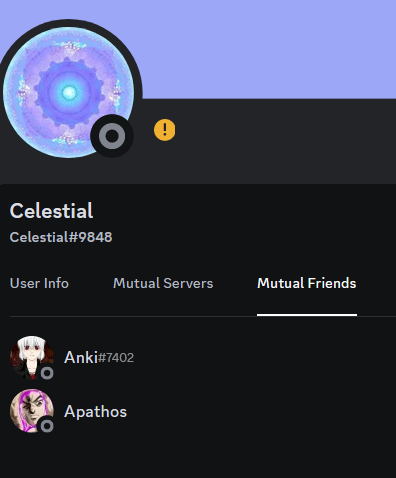Click the offline status ring on Celestial's avatar
Screen dimensions: 396x478
pyautogui.click(x=112, y=136)
